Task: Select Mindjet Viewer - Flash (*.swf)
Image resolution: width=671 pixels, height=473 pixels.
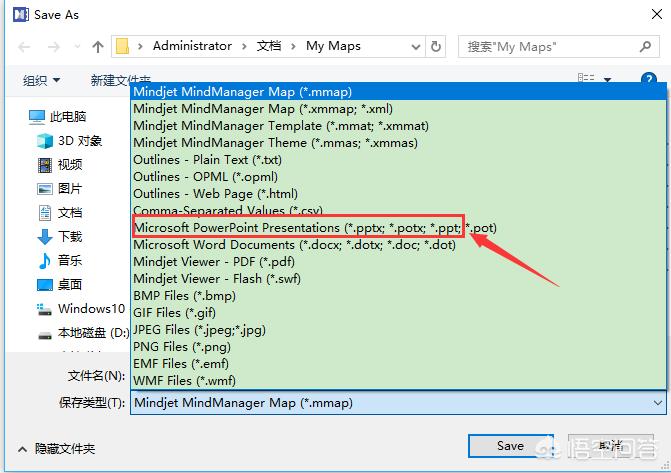Action: (x=398, y=279)
